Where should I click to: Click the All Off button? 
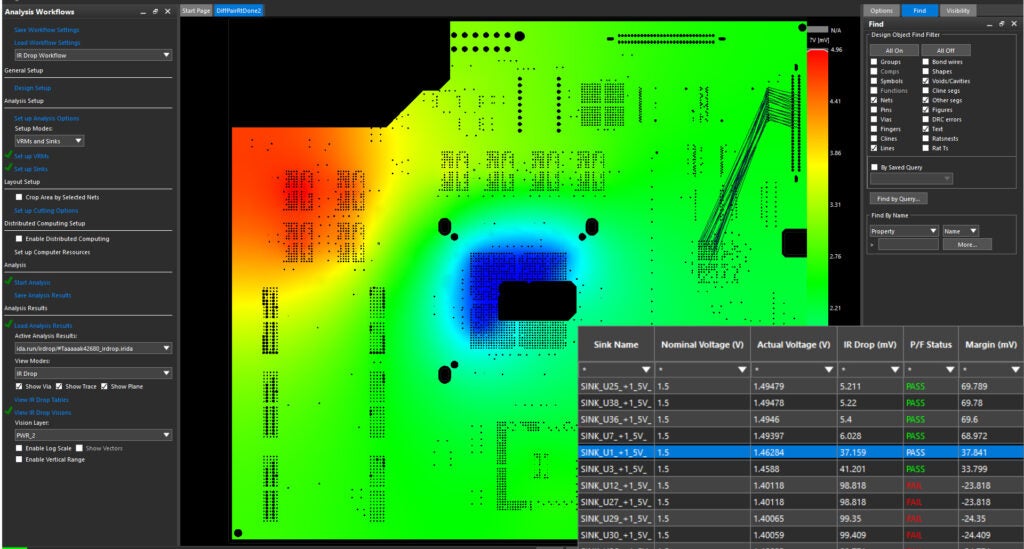[x=946, y=50]
